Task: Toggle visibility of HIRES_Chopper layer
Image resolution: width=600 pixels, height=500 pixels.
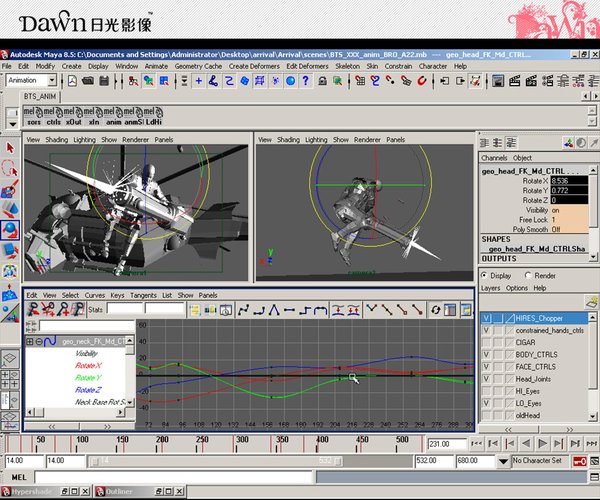Action: 487,317
